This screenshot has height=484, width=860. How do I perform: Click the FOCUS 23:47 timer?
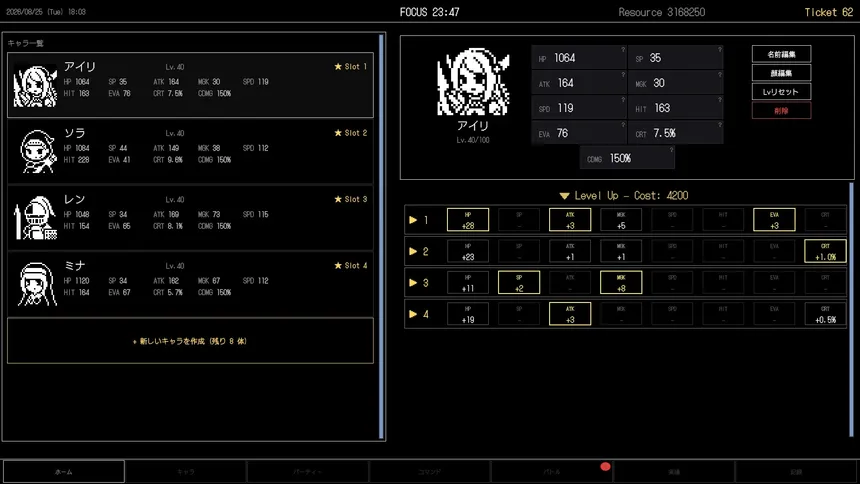[x=429, y=12]
